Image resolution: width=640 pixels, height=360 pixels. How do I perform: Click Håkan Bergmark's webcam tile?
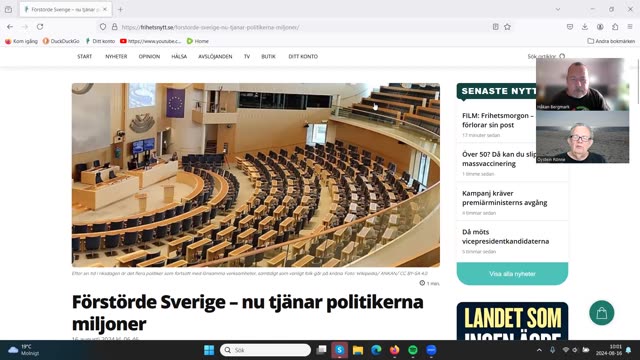pos(582,84)
